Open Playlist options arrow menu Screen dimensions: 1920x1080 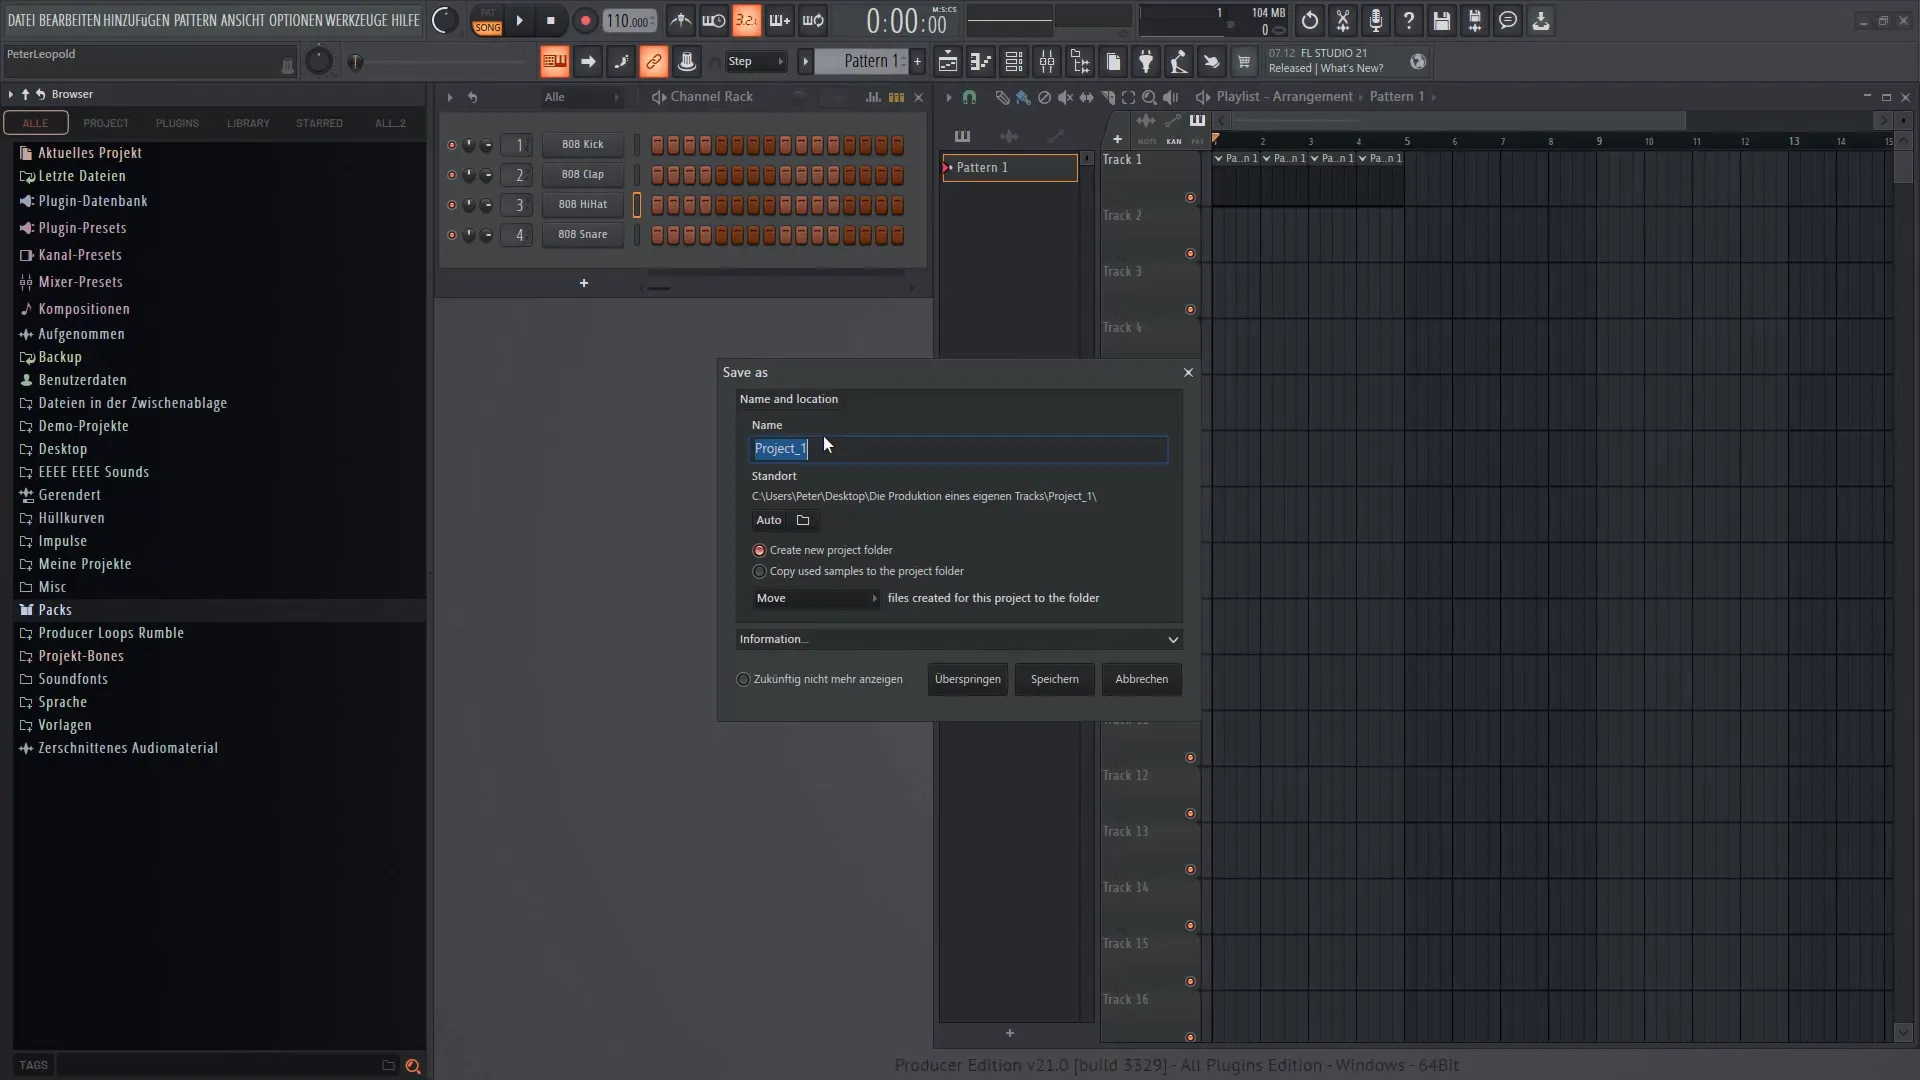click(x=948, y=97)
